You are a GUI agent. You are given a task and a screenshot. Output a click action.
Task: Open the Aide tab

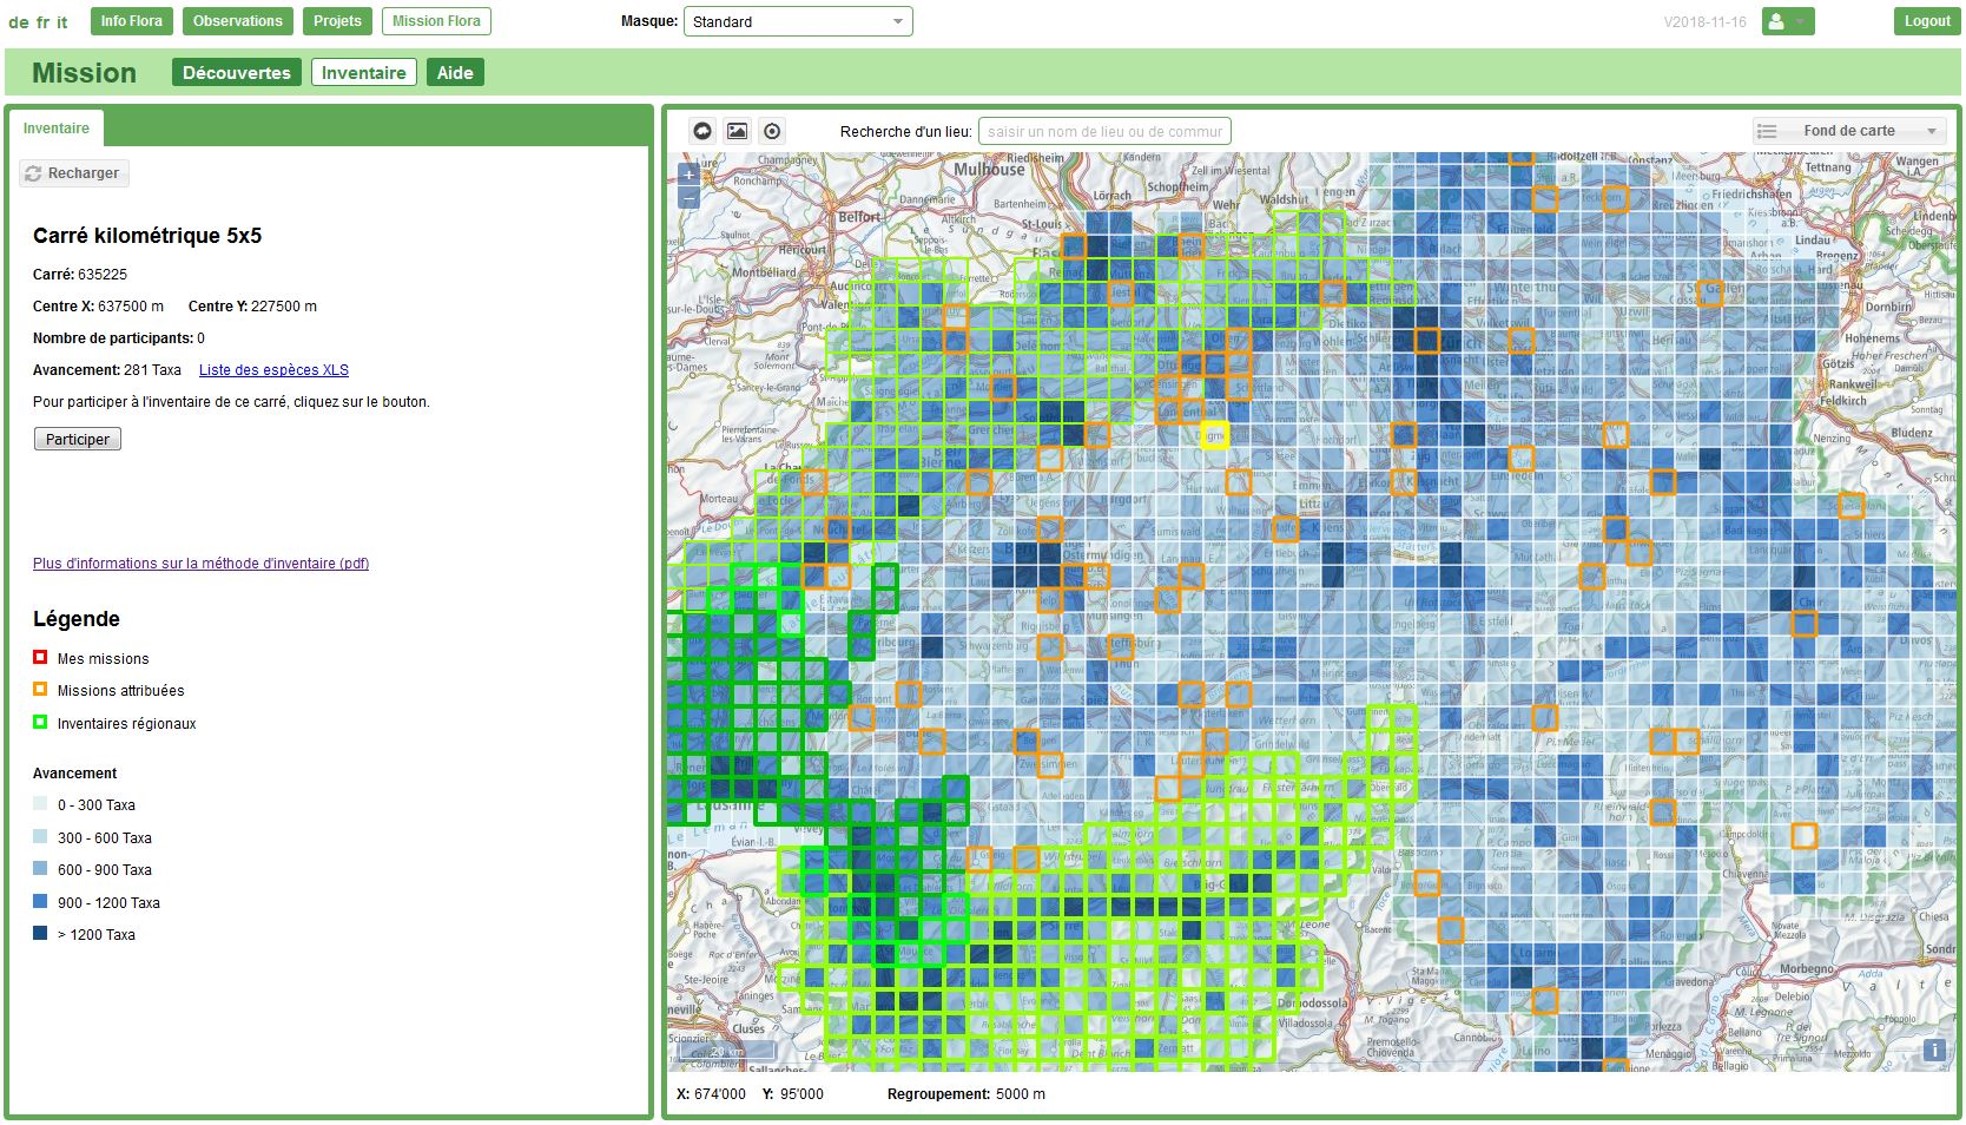[455, 72]
